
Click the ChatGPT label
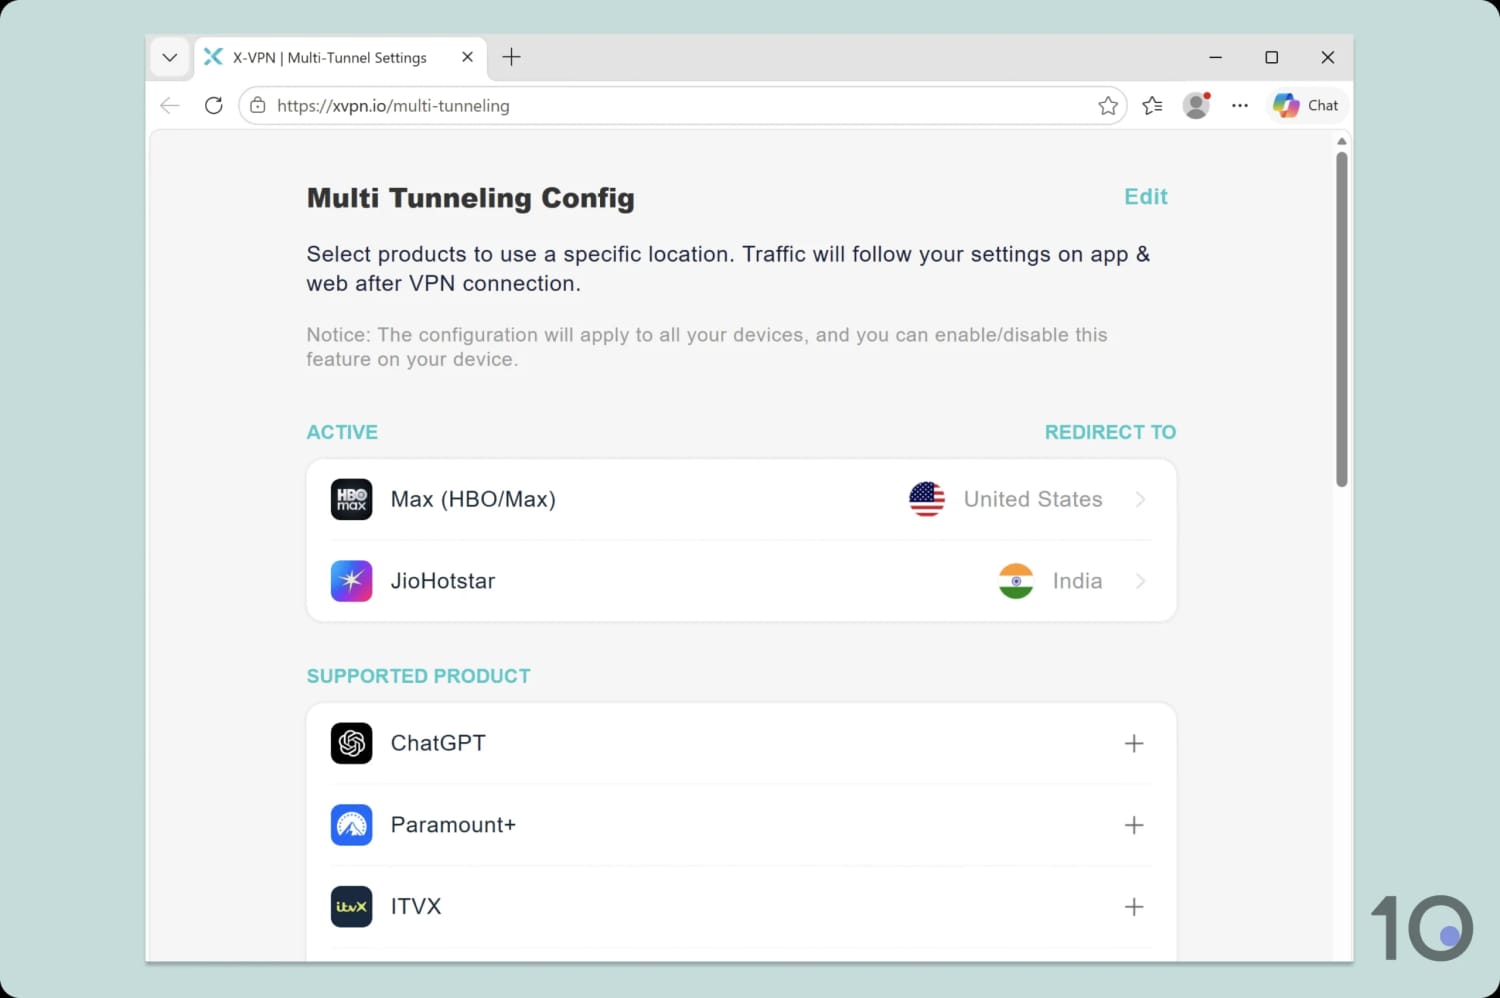(x=438, y=743)
